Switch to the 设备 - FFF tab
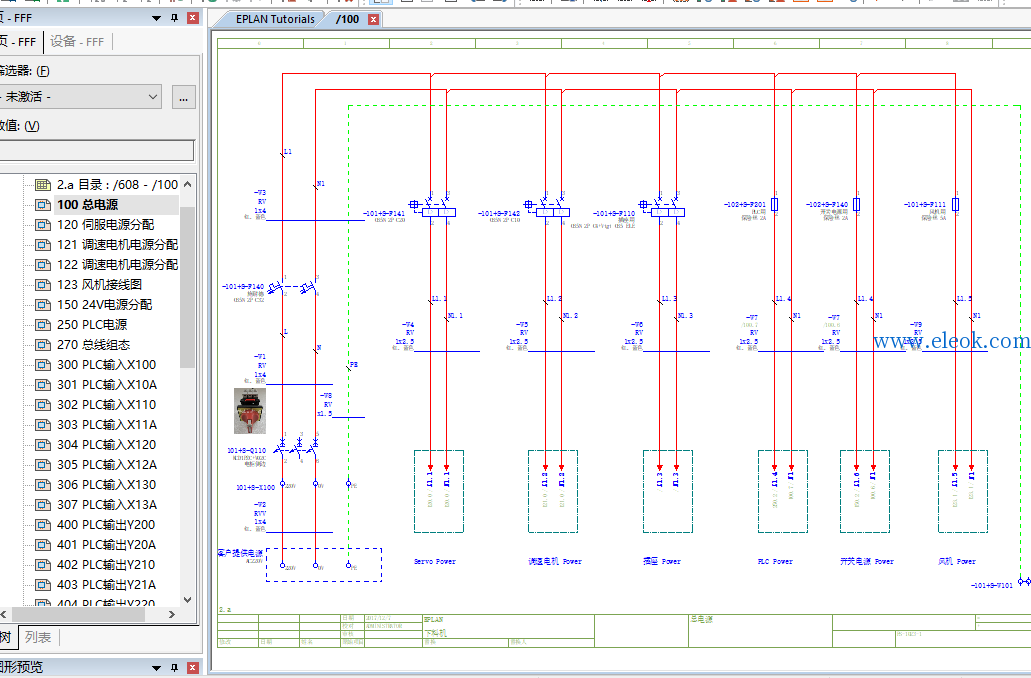 (77, 41)
